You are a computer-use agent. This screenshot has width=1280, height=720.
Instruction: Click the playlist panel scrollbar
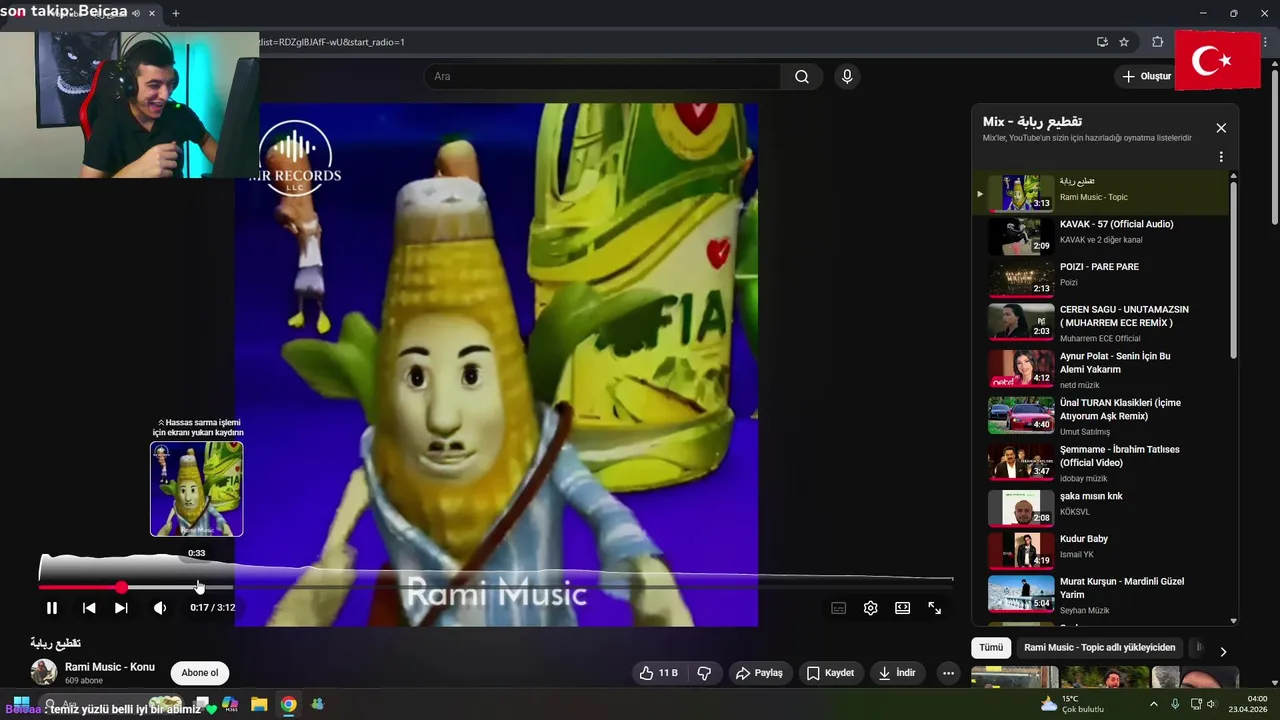pos(1233,270)
